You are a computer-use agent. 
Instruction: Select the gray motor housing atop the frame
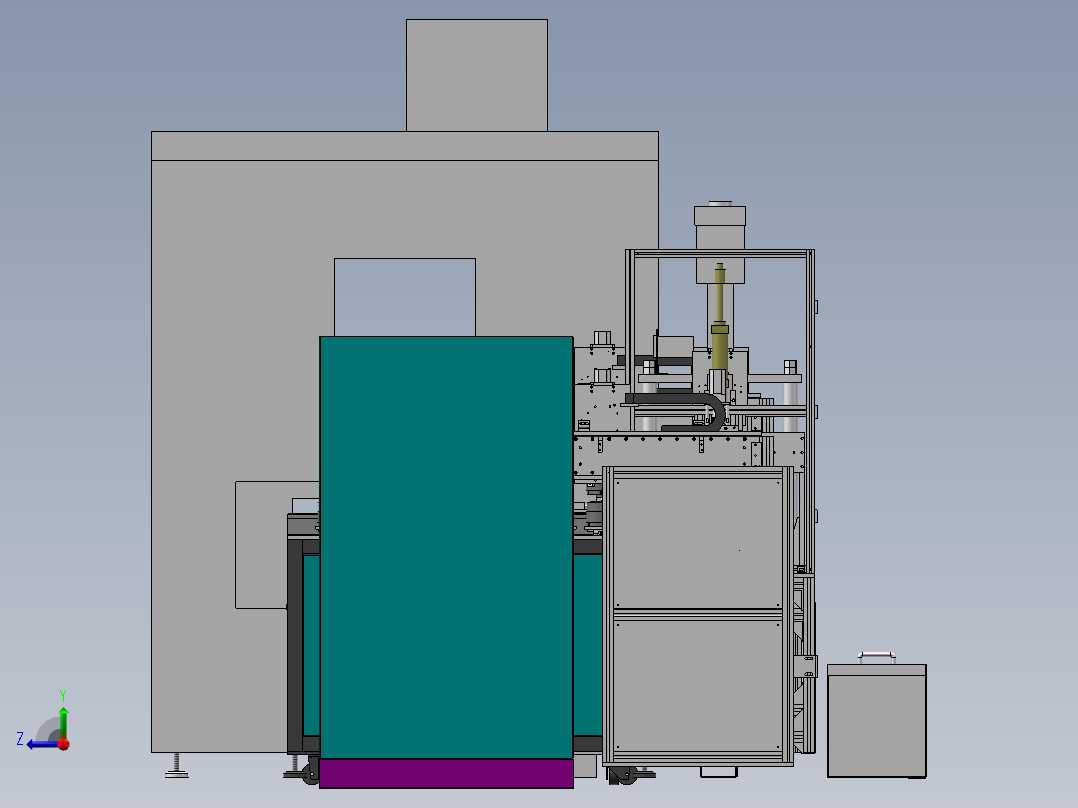pos(720,244)
